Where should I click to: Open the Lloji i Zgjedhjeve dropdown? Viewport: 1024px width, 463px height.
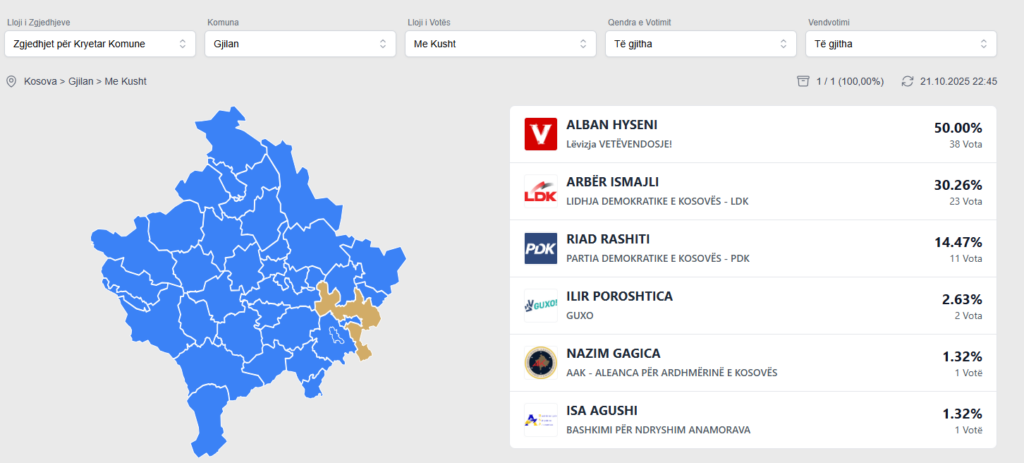click(99, 44)
